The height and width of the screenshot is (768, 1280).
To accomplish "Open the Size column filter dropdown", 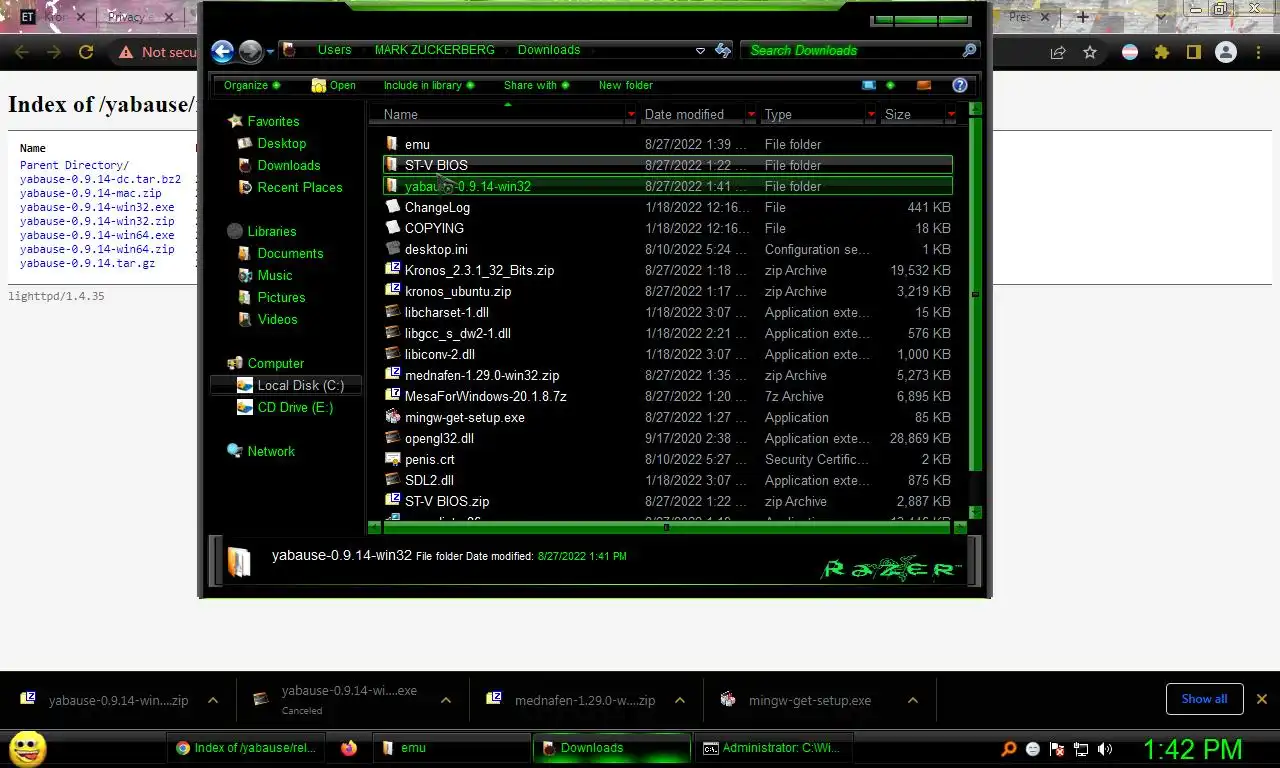I will (x=951, y=115).
